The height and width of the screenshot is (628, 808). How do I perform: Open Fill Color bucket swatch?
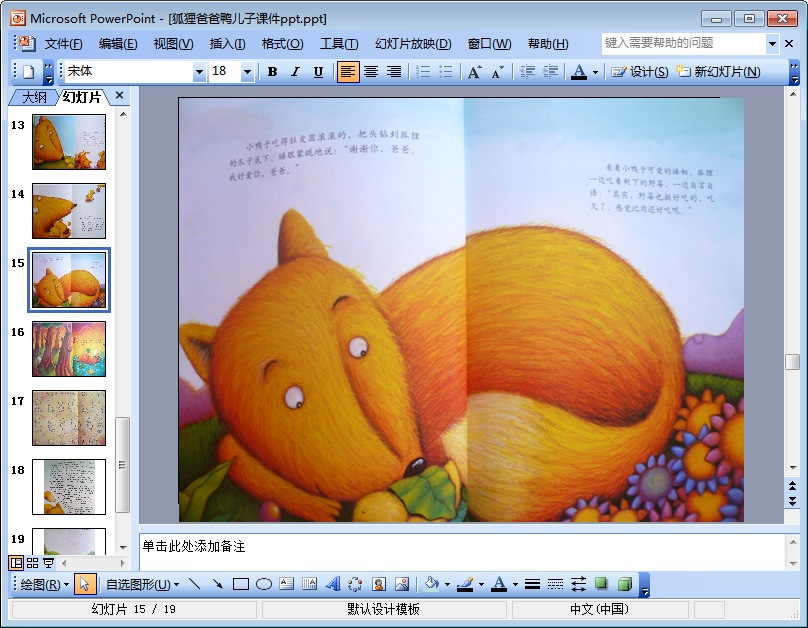tap(431, 584)
